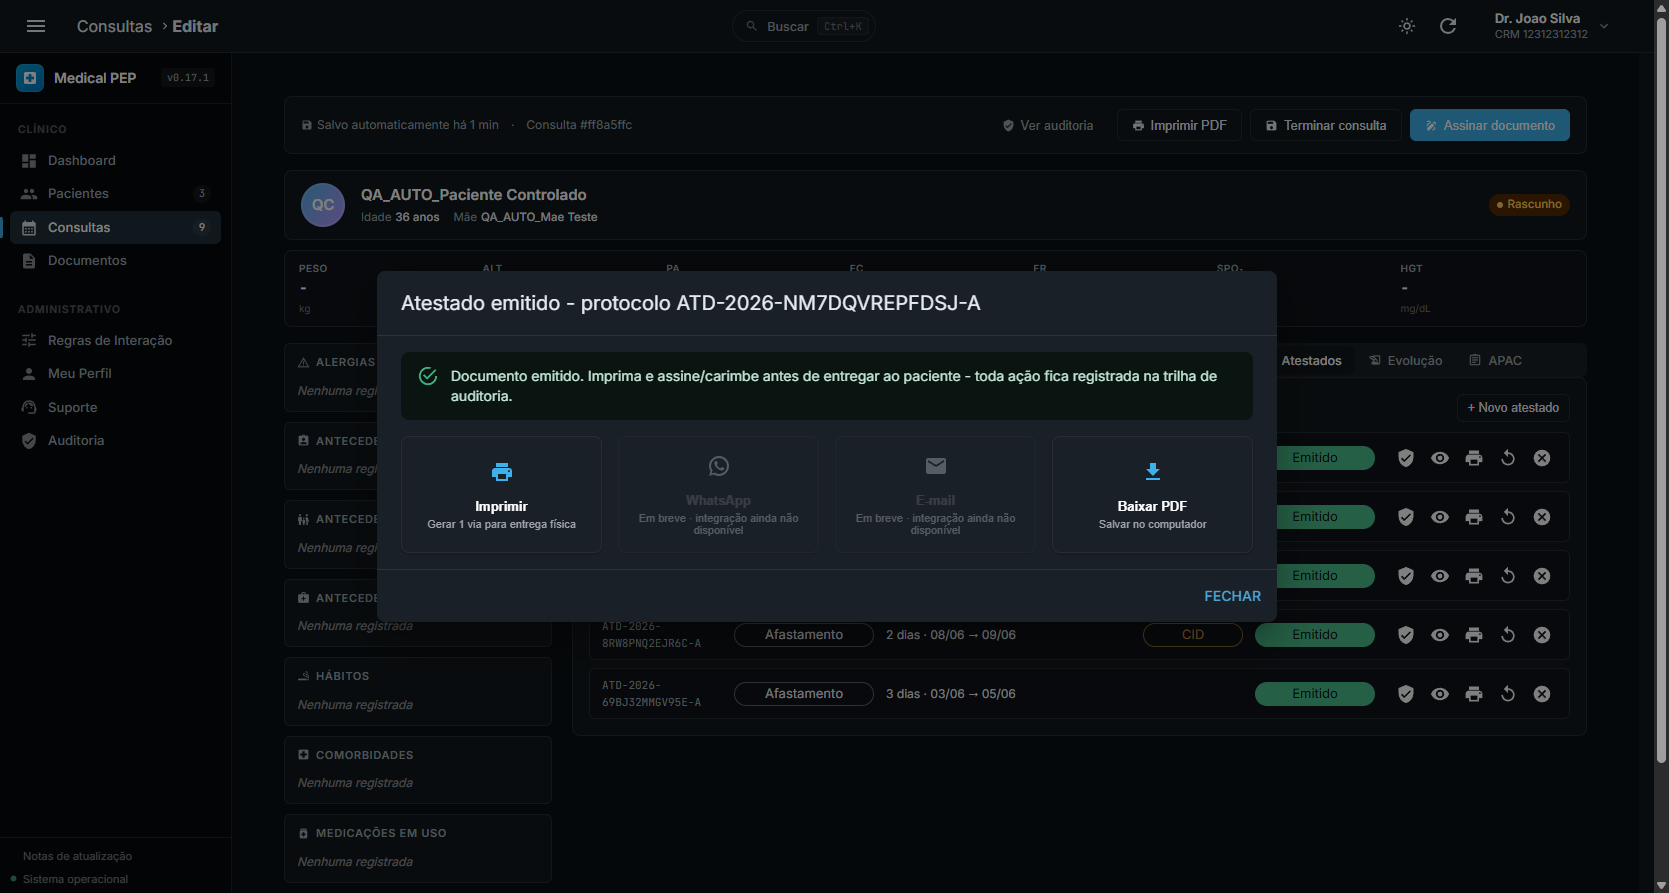Click the Afastamento tag in 3 dias row
The image size is (1669, 893).
pos(804,694)
